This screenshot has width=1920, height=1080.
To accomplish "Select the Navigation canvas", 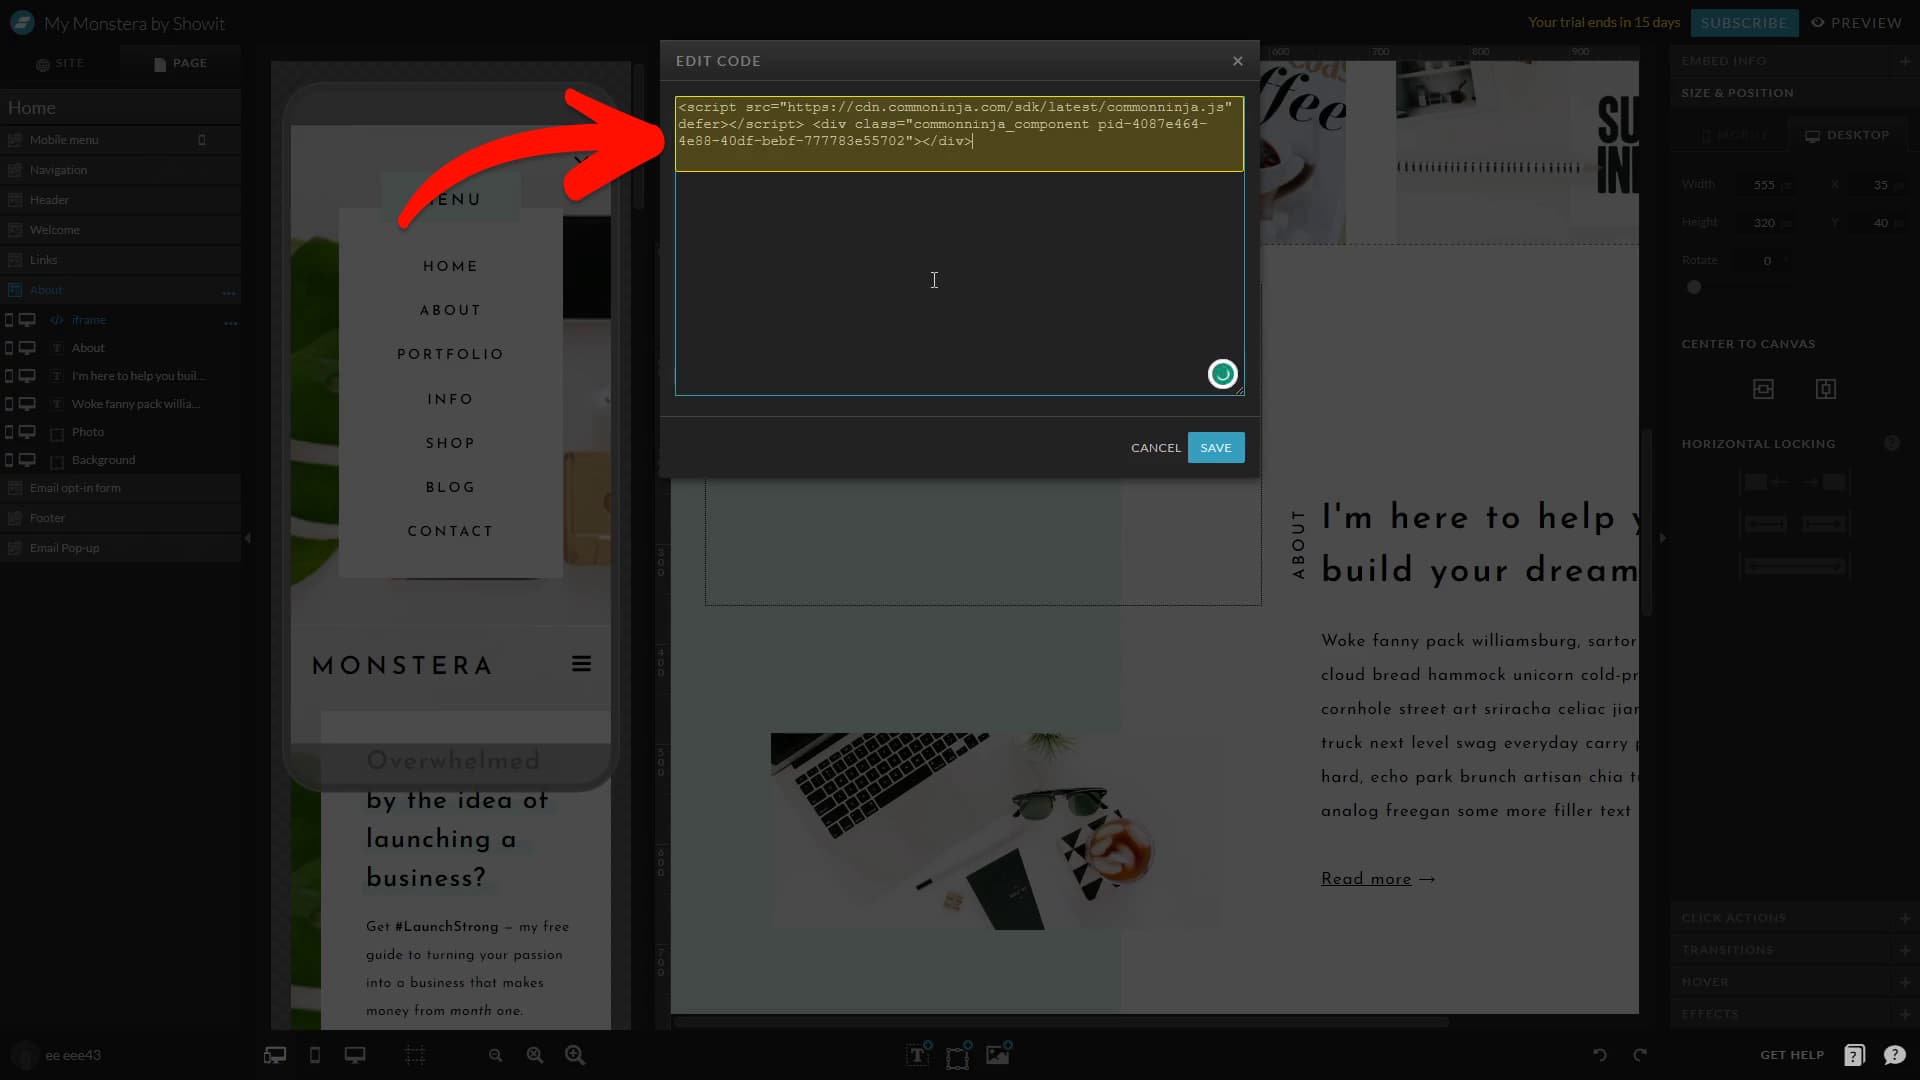I will (x=120, y=170).
